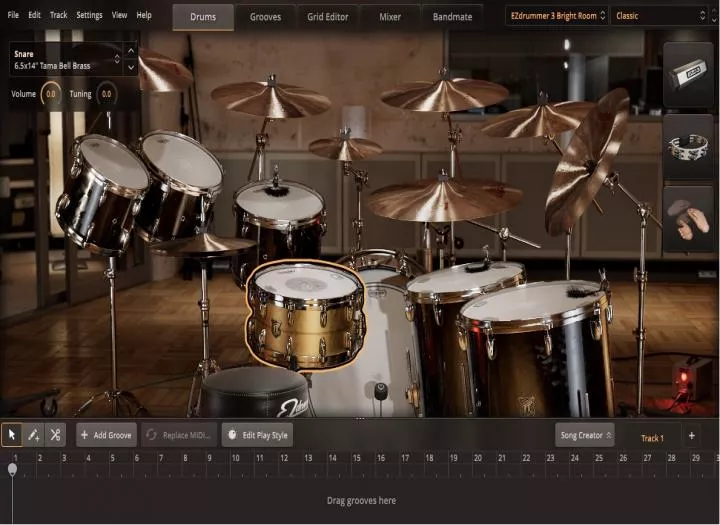This screenshot has width=720, height=525.
Task: Click the hand claps percussion thumbnail
Action: coord(688,219)
